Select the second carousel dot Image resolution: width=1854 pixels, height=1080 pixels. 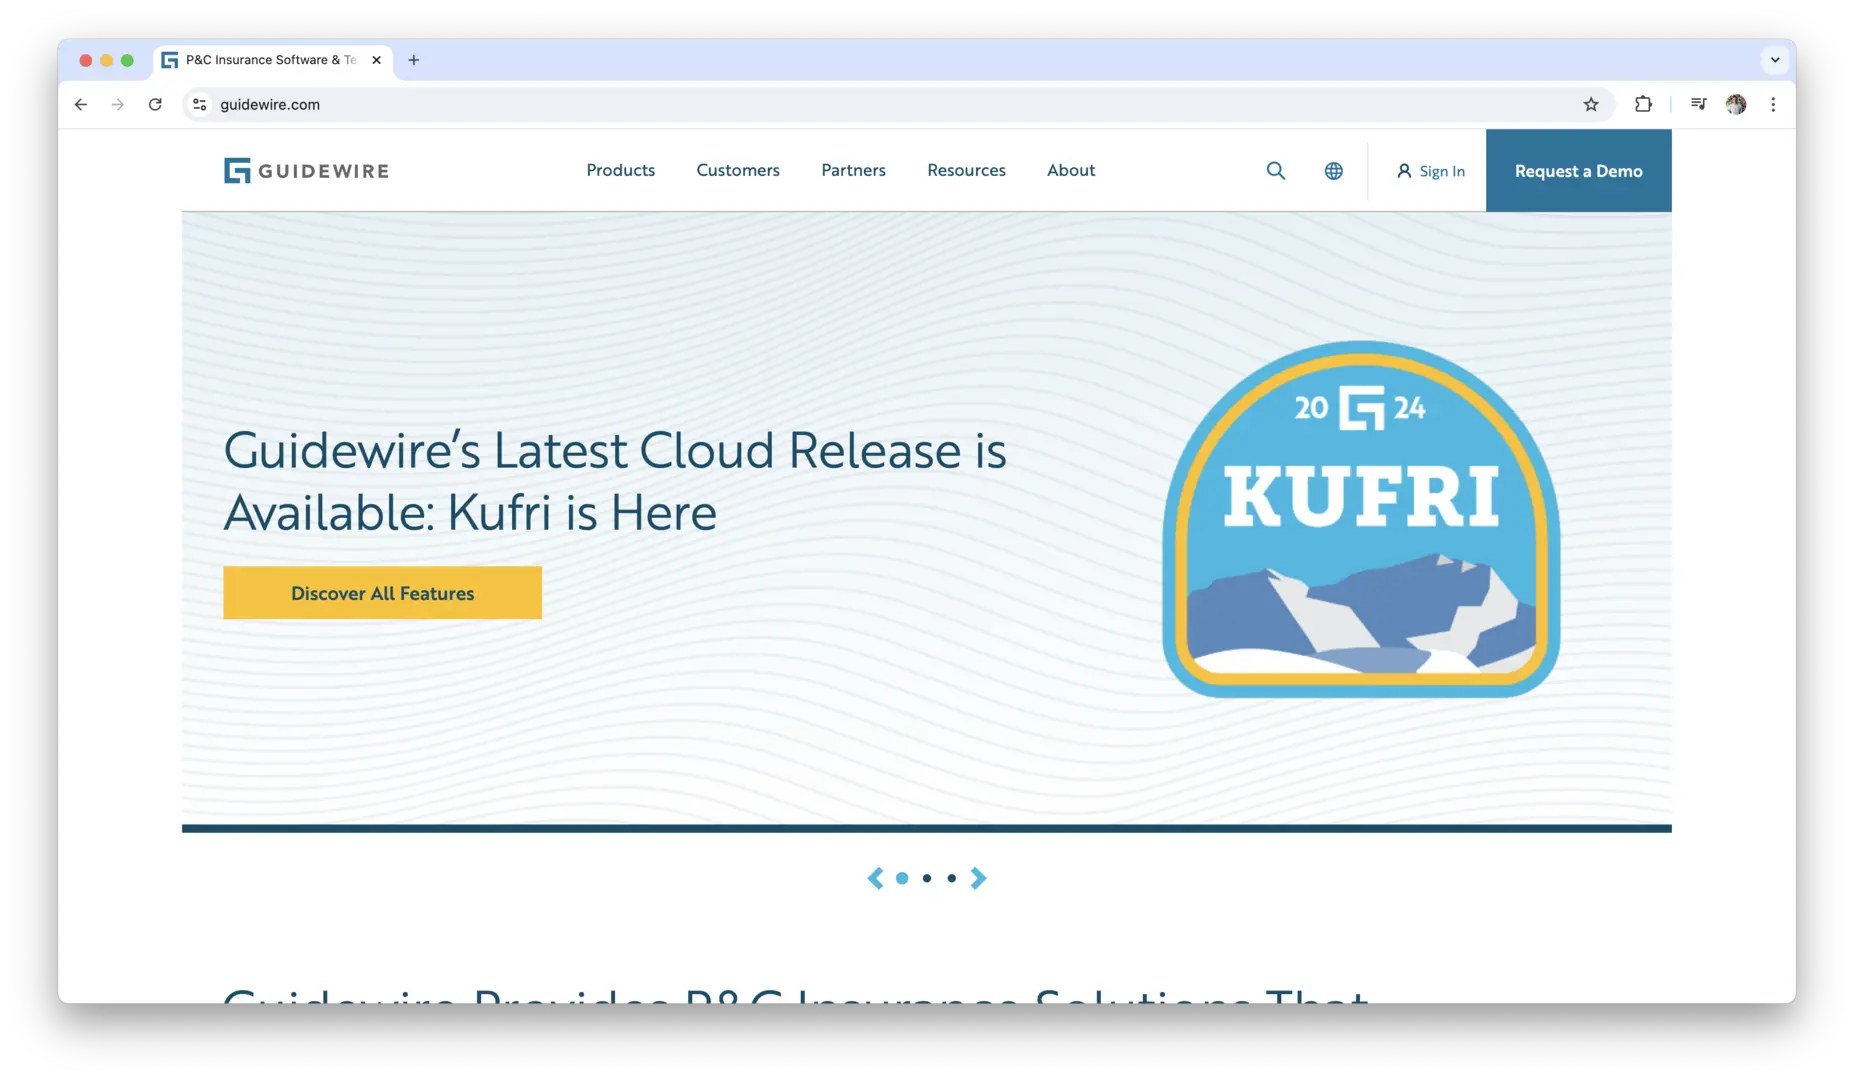927,878
